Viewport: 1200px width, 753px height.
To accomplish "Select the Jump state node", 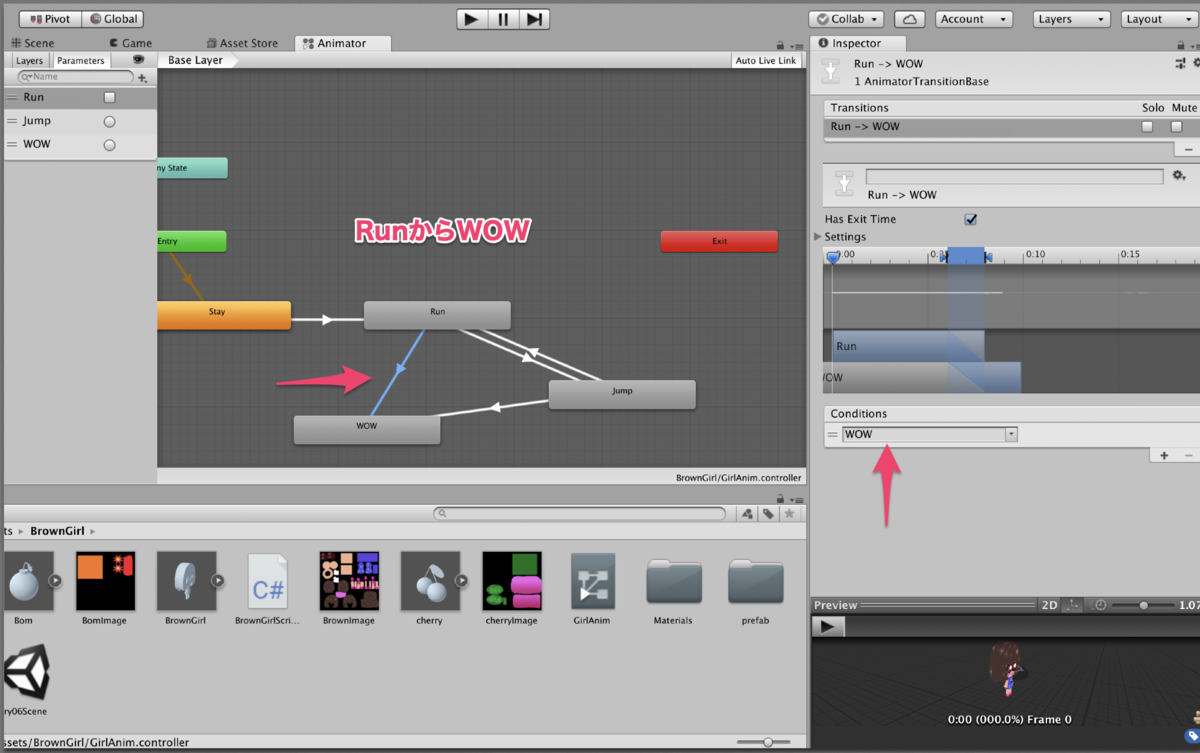I will [x=622, y=394].
